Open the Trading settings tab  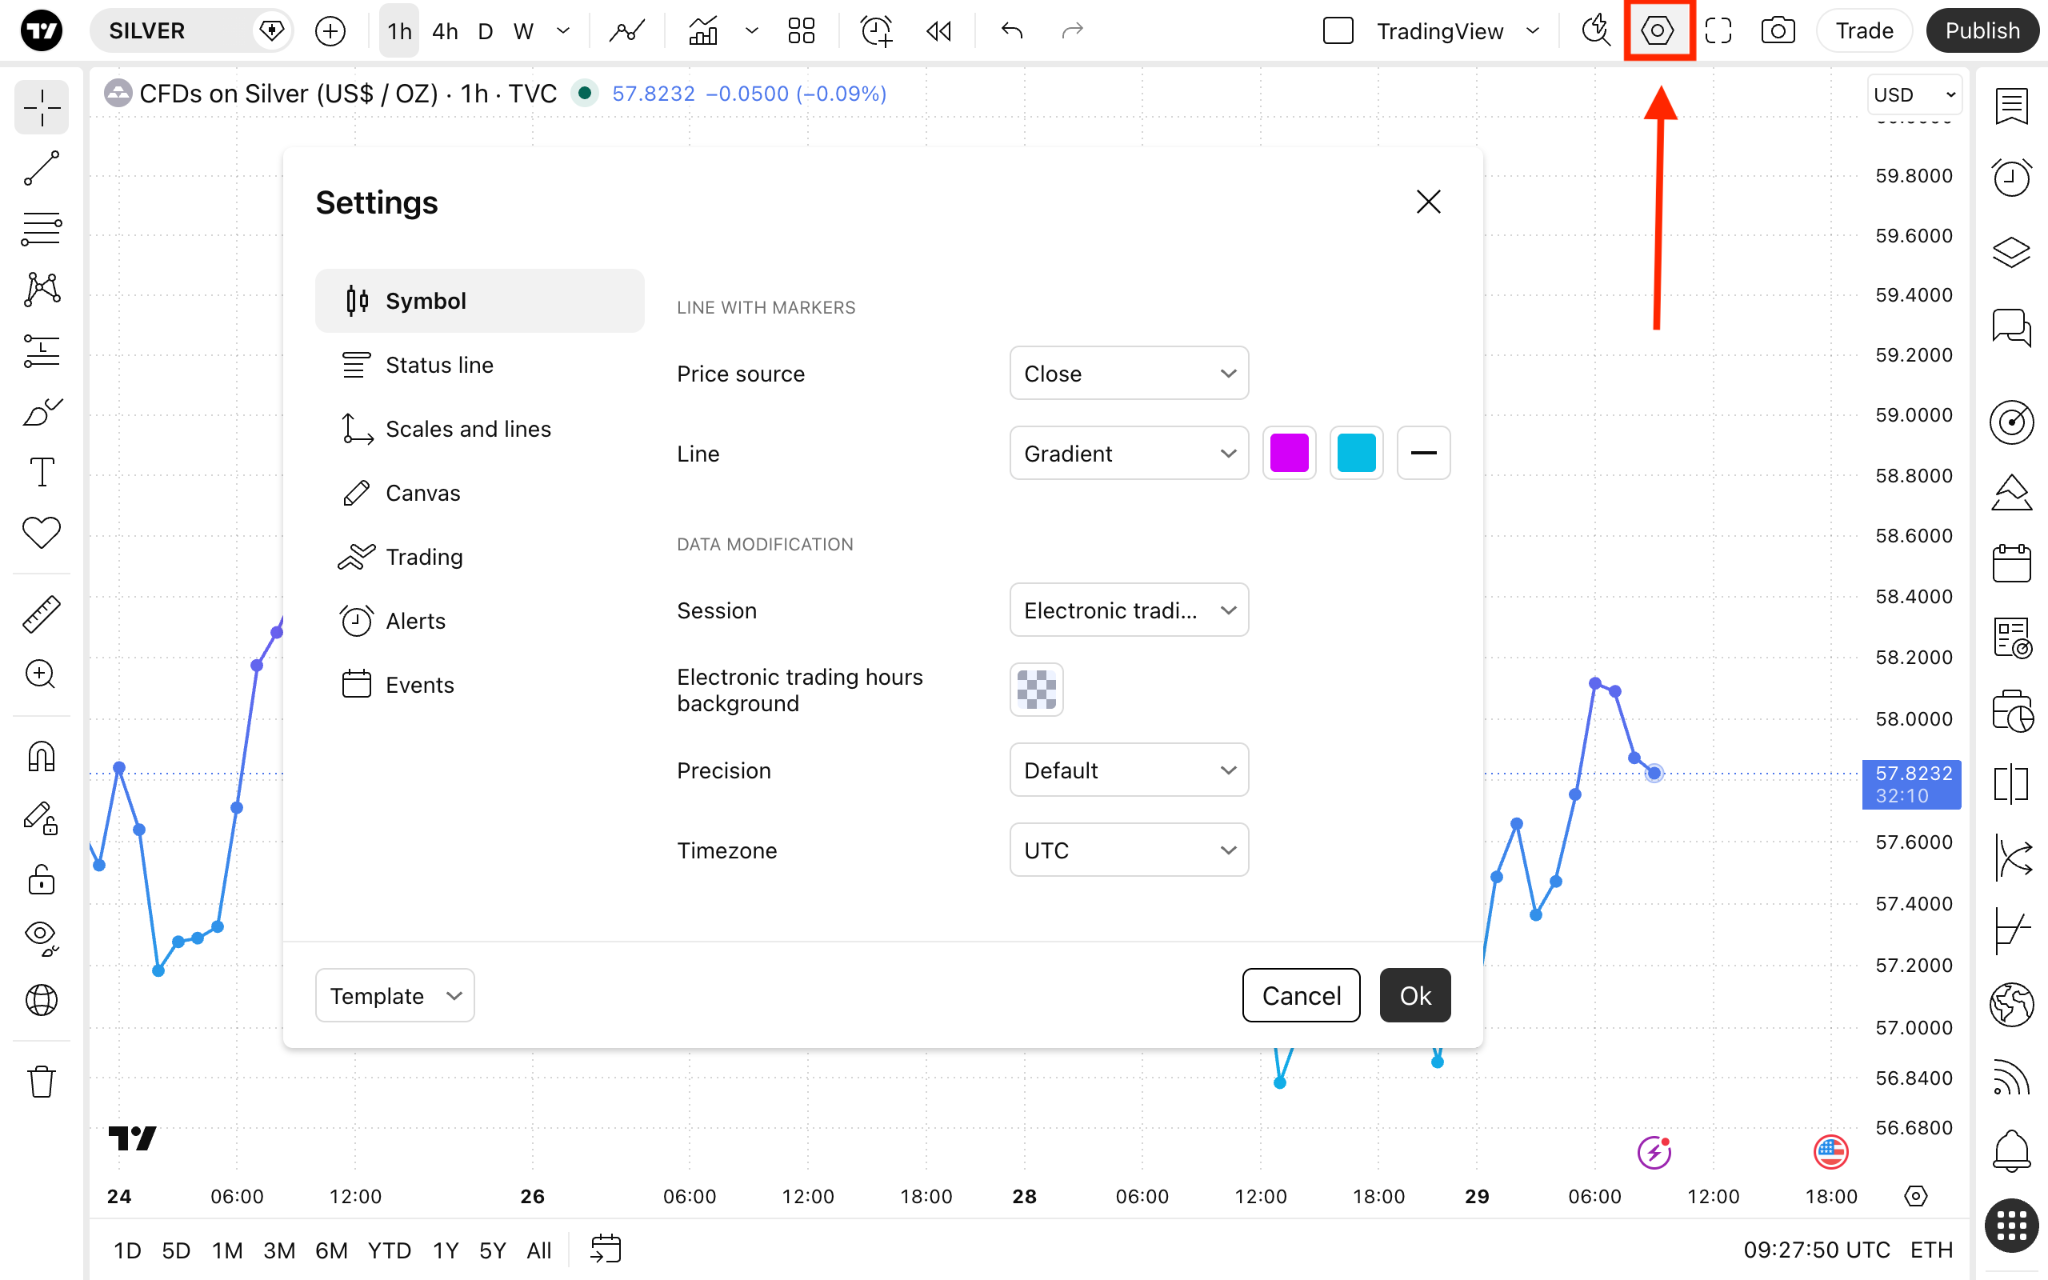[x=480, y=557]
